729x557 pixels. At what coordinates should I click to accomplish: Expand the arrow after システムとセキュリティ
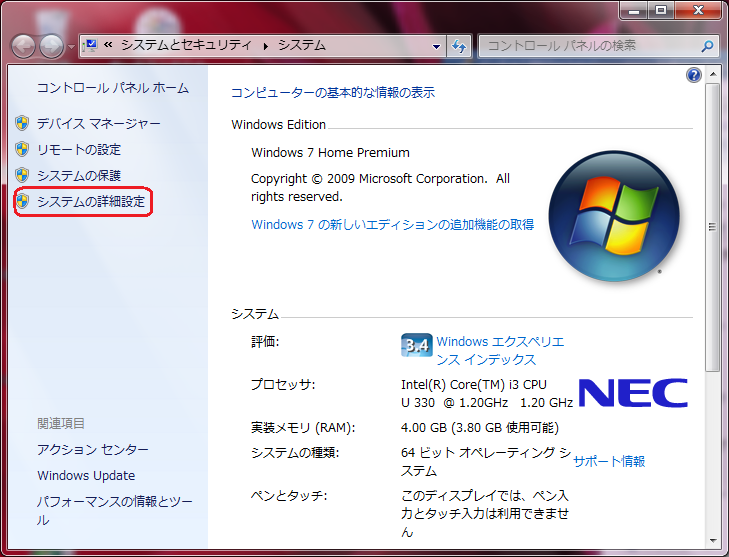tap(265, 46)
